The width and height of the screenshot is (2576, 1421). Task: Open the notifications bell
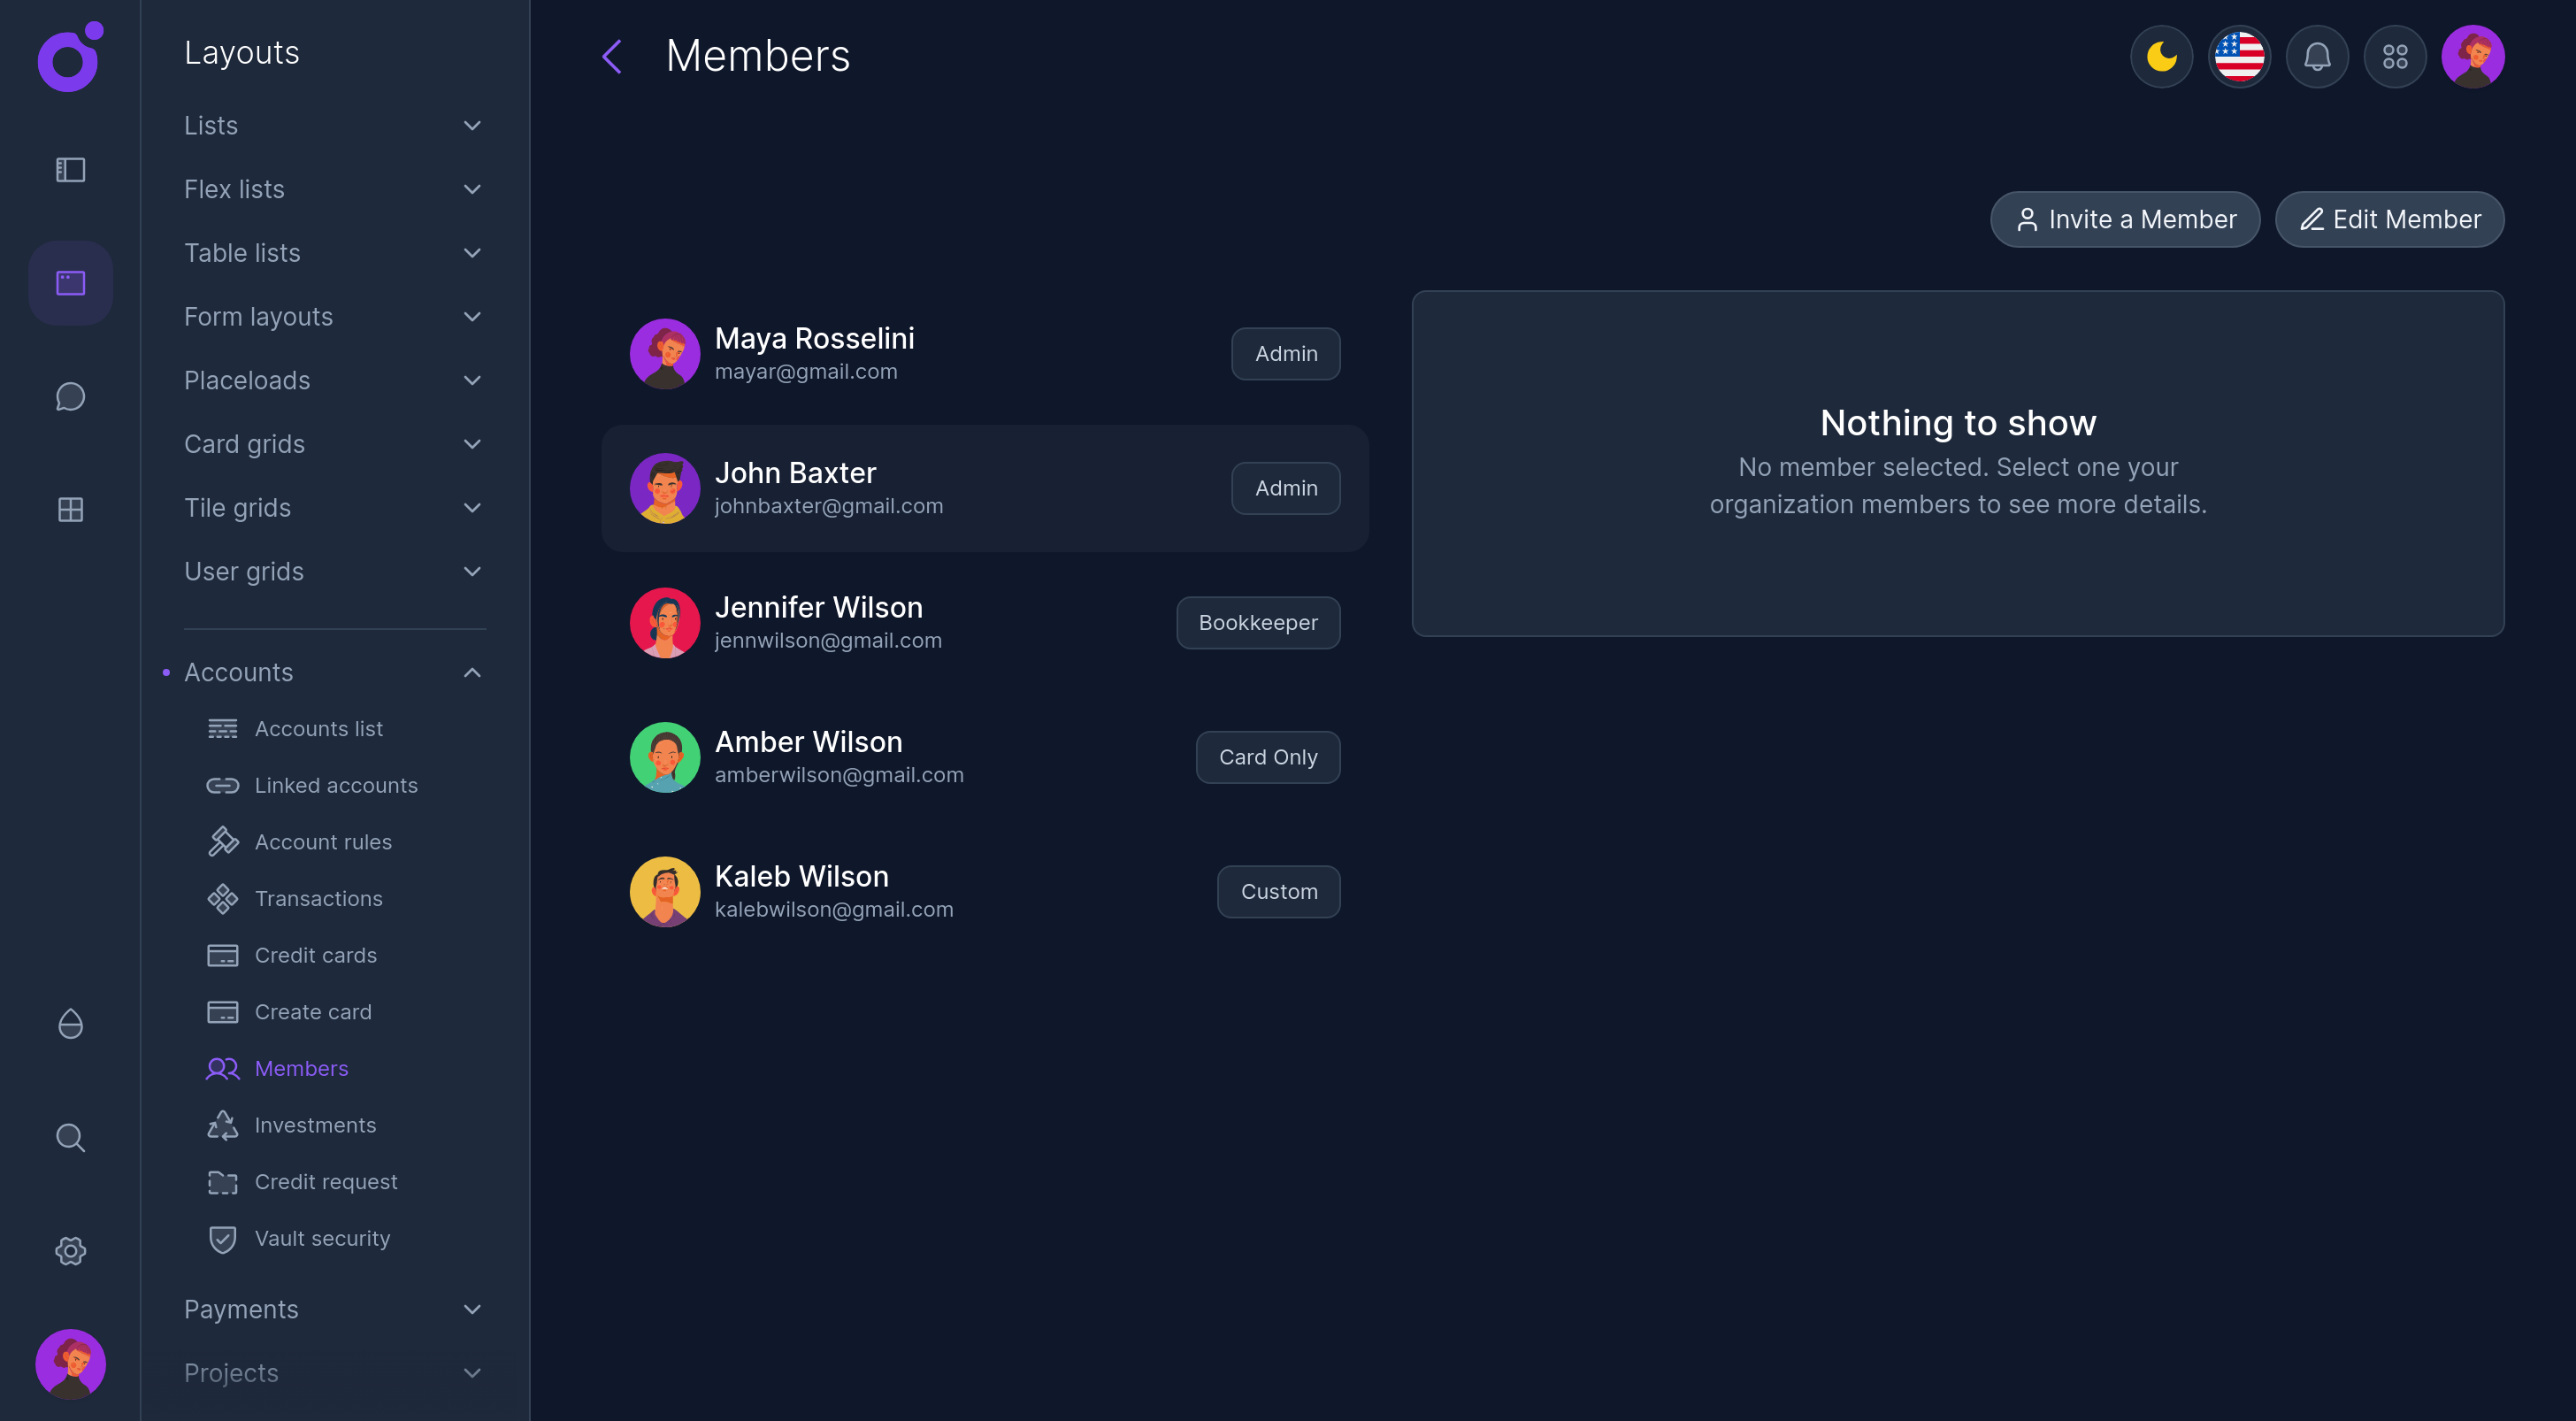(x=2317, y=57)
